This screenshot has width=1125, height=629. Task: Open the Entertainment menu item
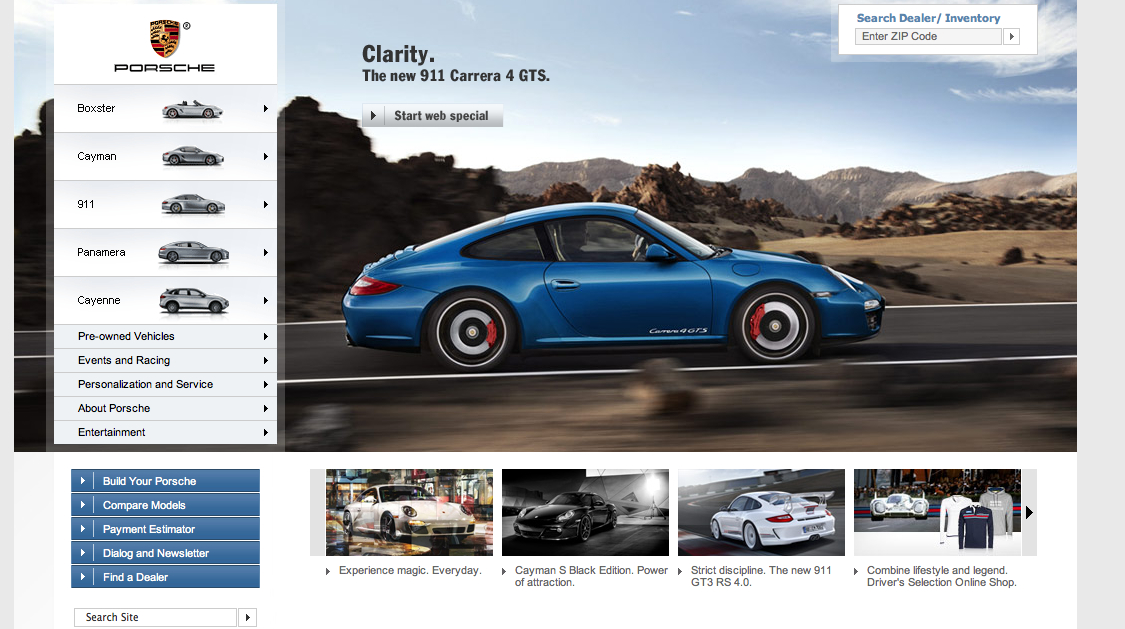[165, 433]
